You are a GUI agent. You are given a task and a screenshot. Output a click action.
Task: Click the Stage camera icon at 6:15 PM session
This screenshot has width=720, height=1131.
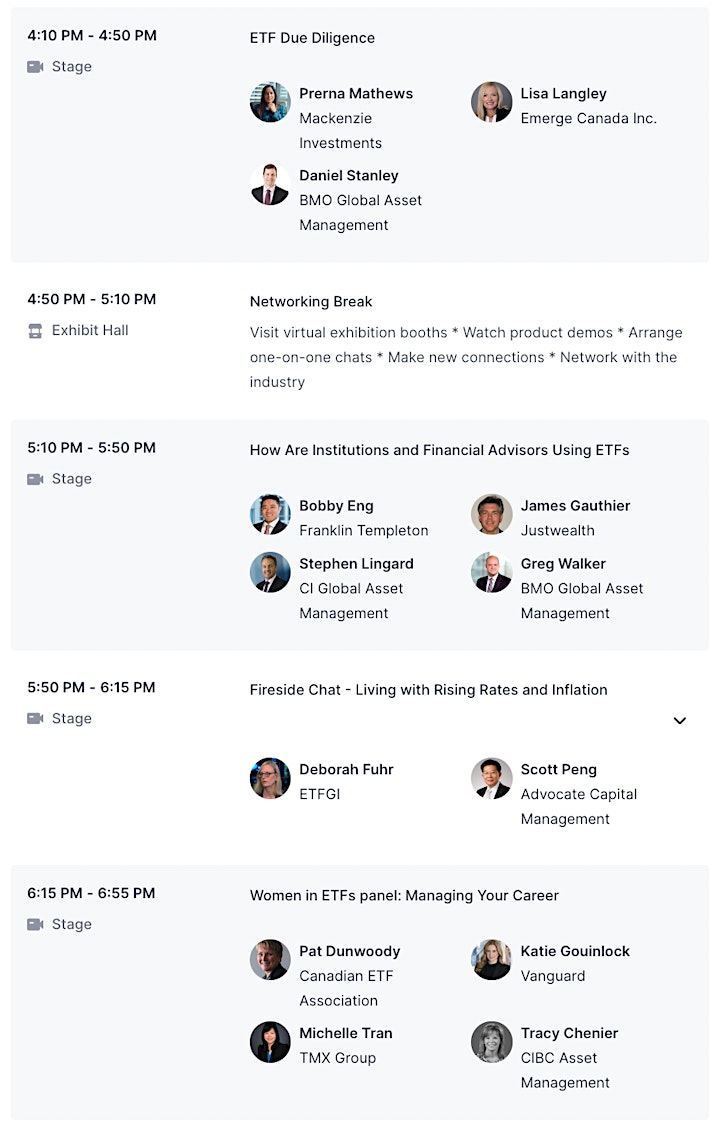tap(35, 924)
